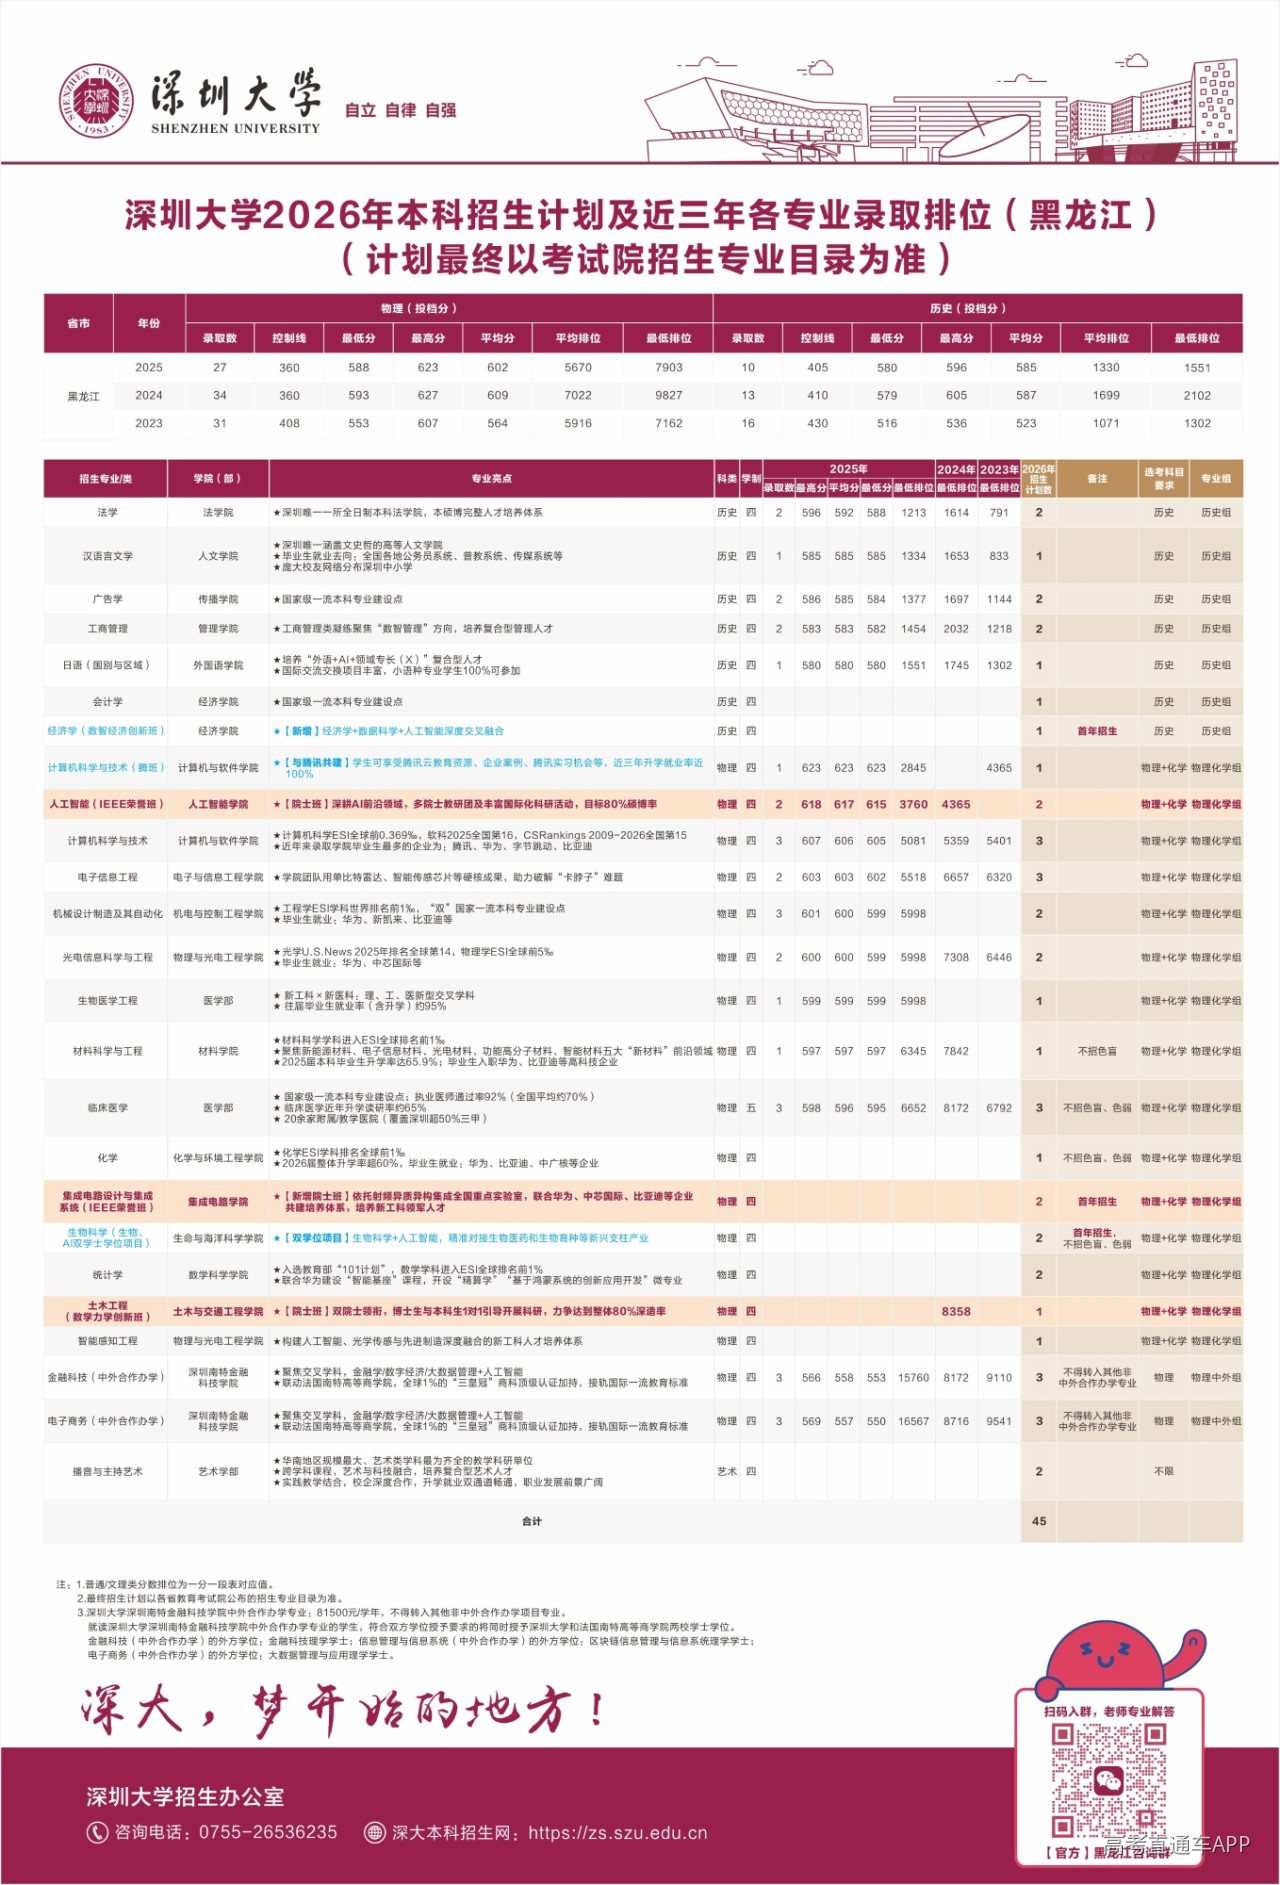
Task: Select the 播音与主持艺术 major name
Action: coord(108,1471)
